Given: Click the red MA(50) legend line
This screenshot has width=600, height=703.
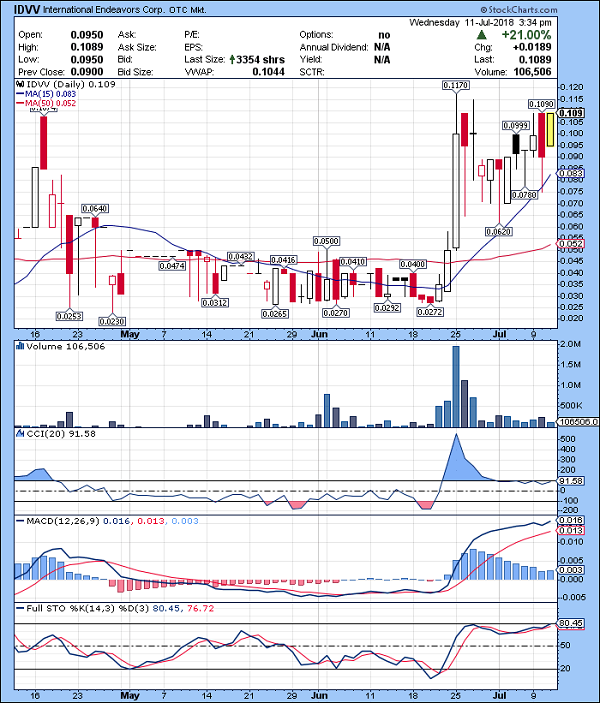Looking at the screenshot, I should coord(21,103).
